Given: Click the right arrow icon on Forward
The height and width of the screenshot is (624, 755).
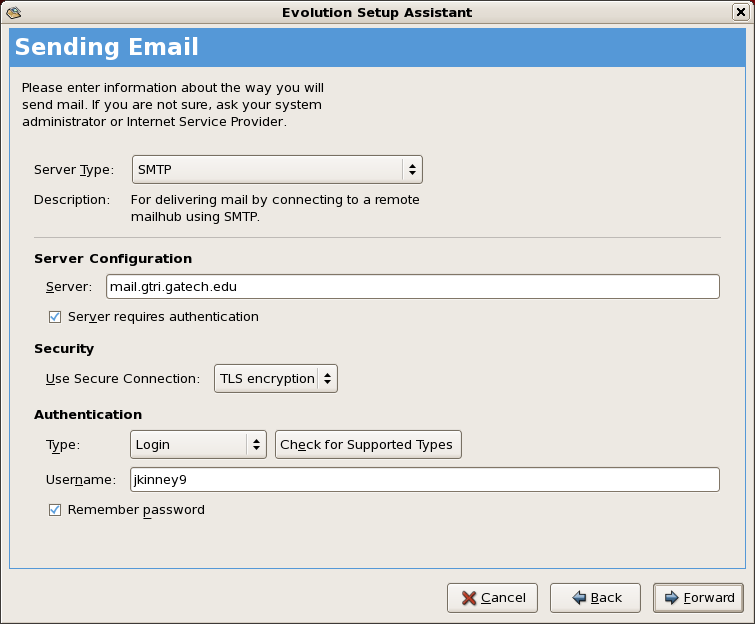Looking at the screenshot, I should tap(671, 598).
